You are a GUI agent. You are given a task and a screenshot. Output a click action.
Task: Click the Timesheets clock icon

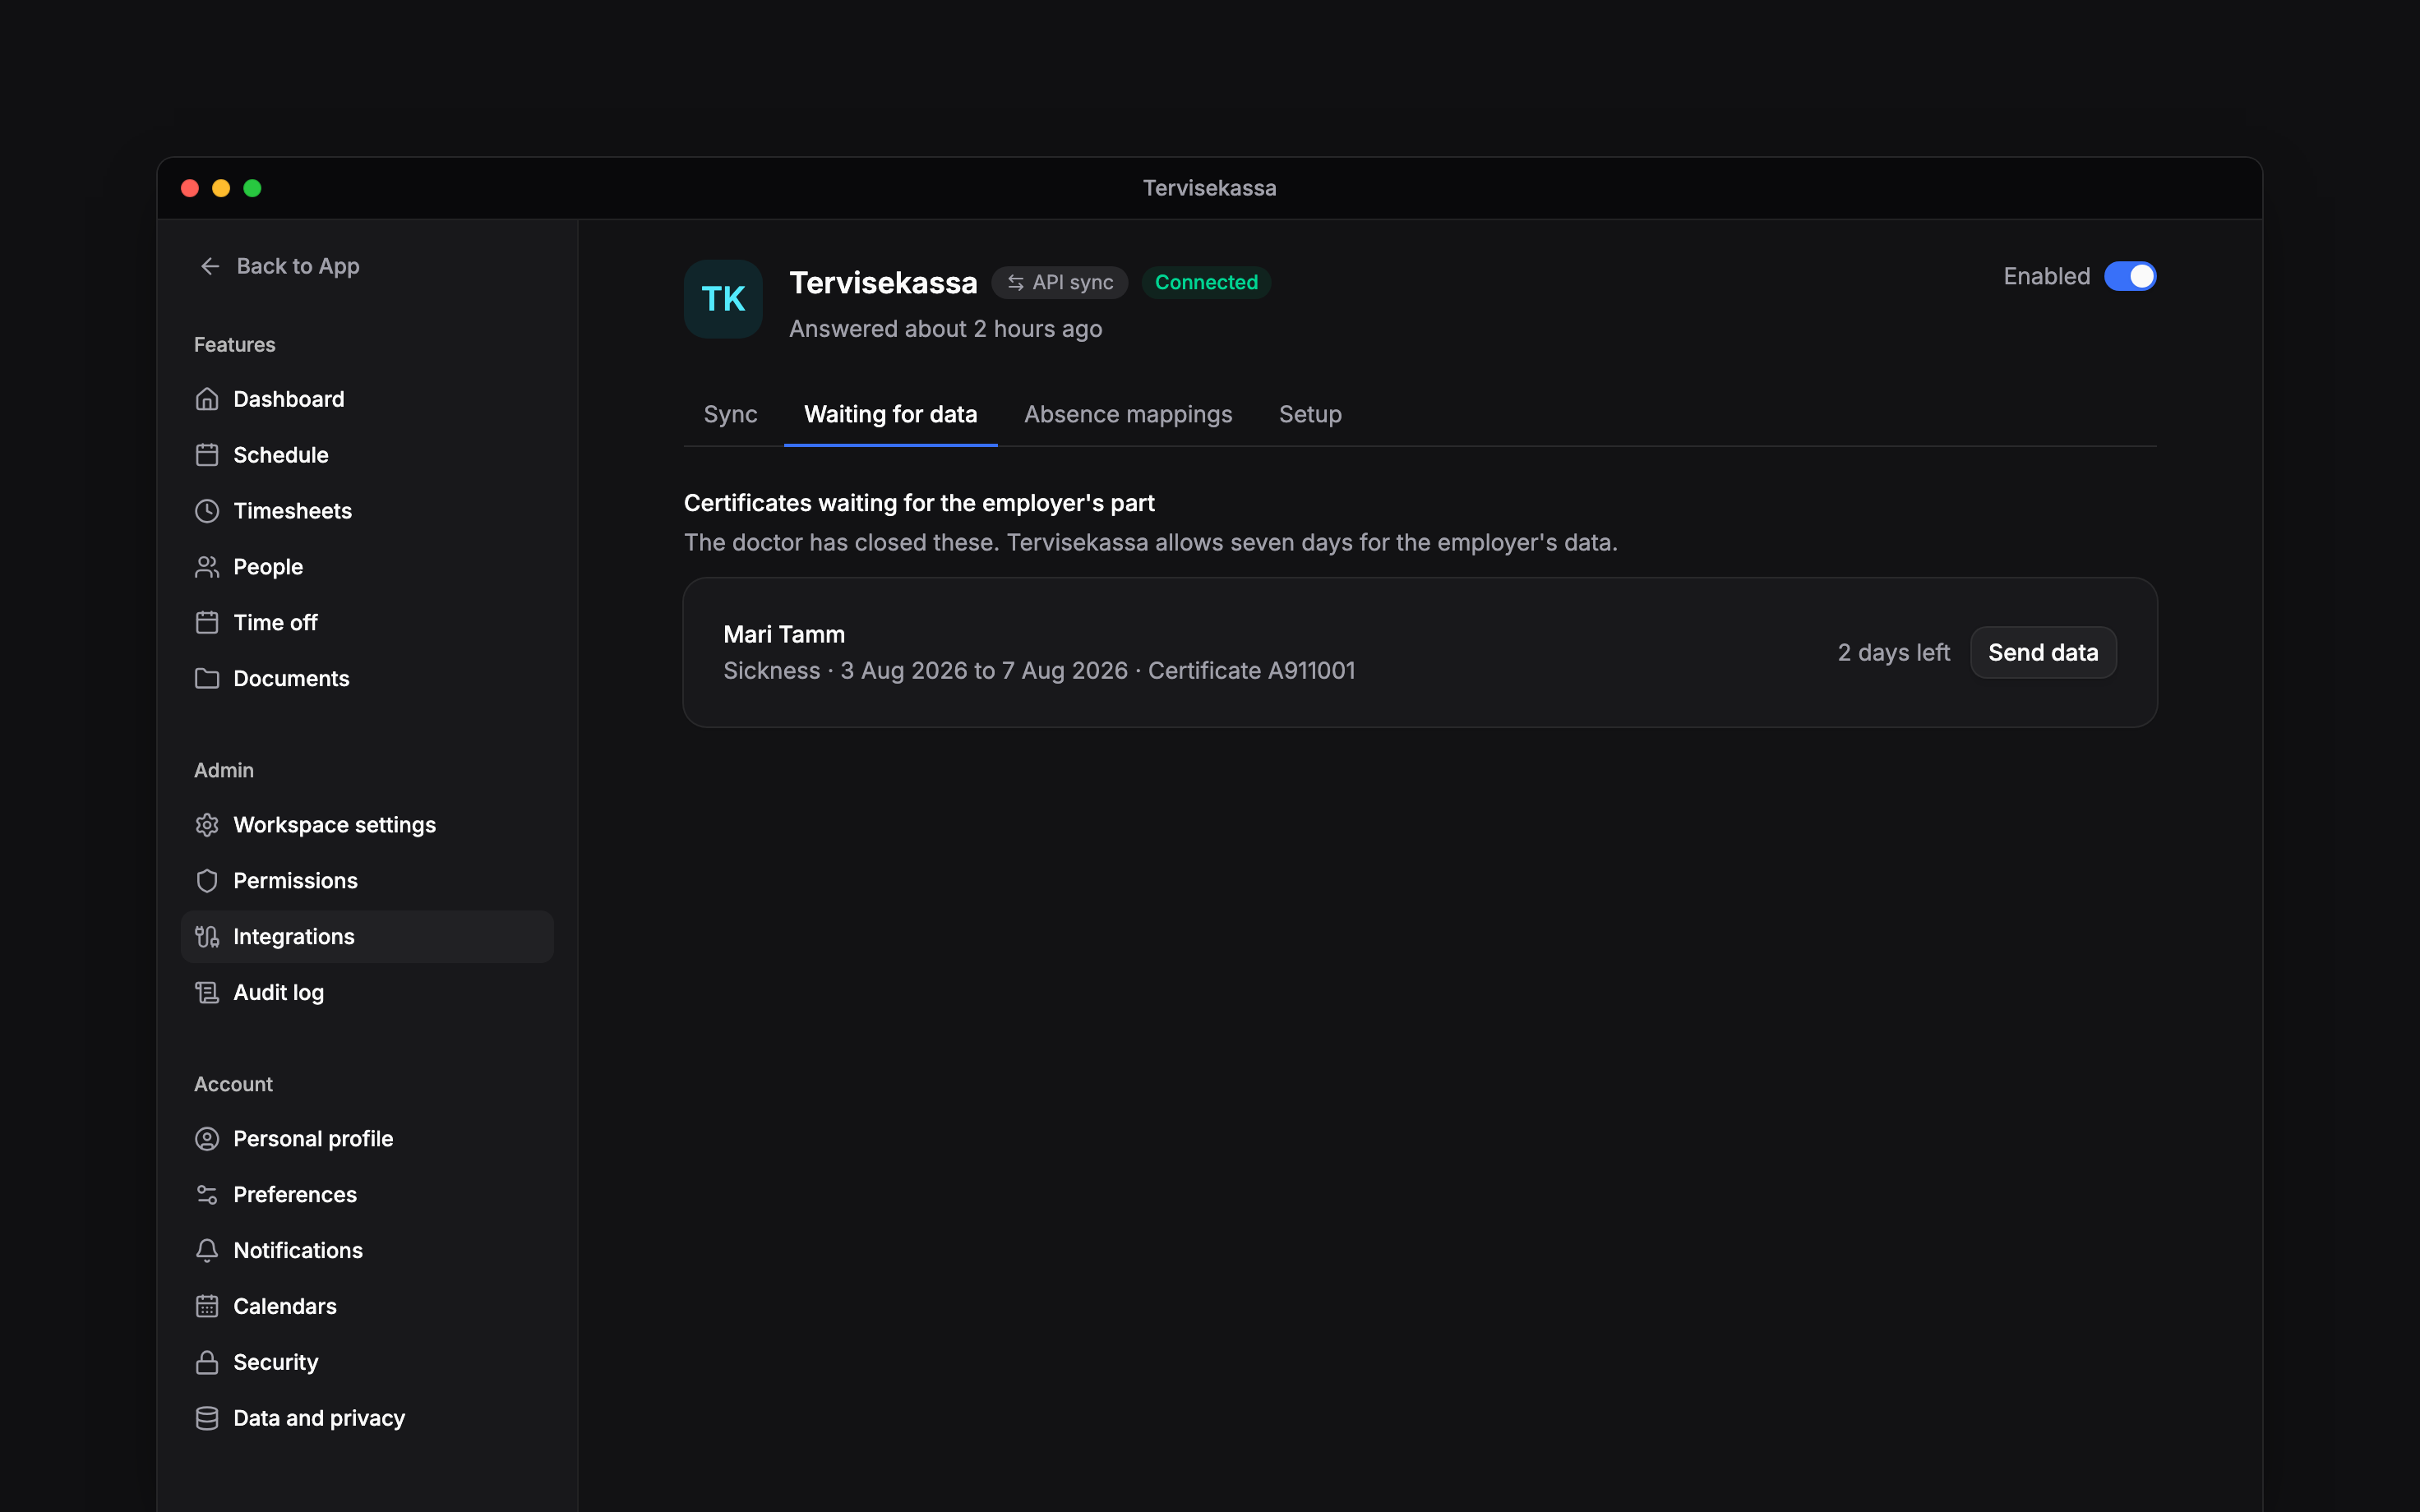(207, 511)
